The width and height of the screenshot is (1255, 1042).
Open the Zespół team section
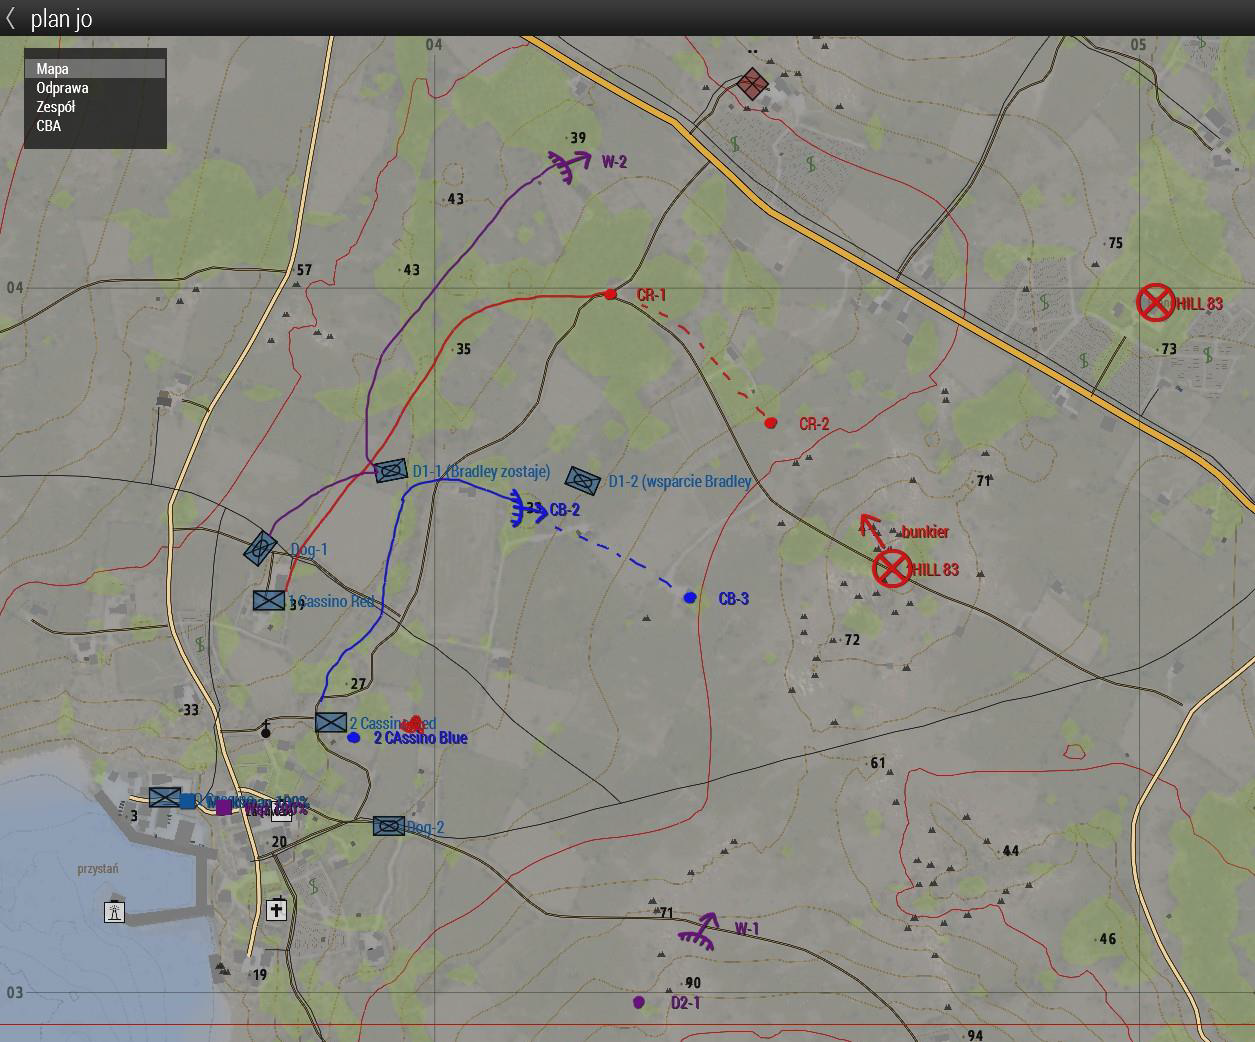(56, 107)
